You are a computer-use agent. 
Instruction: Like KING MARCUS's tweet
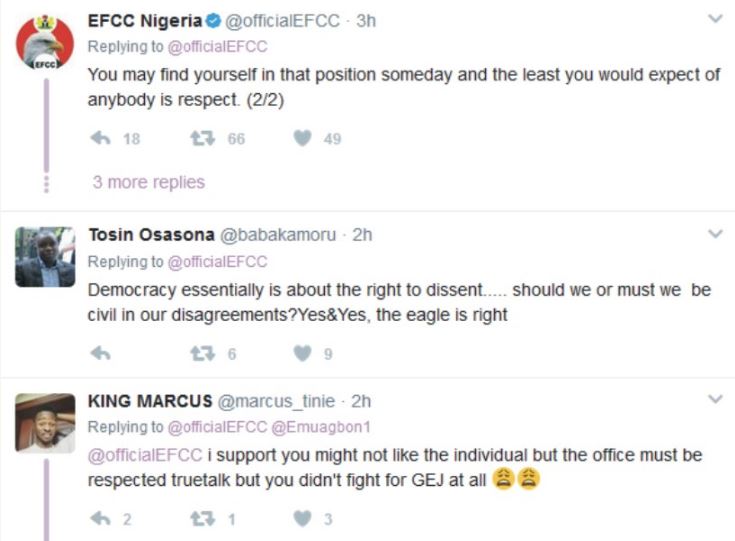(x=303, y=518)
